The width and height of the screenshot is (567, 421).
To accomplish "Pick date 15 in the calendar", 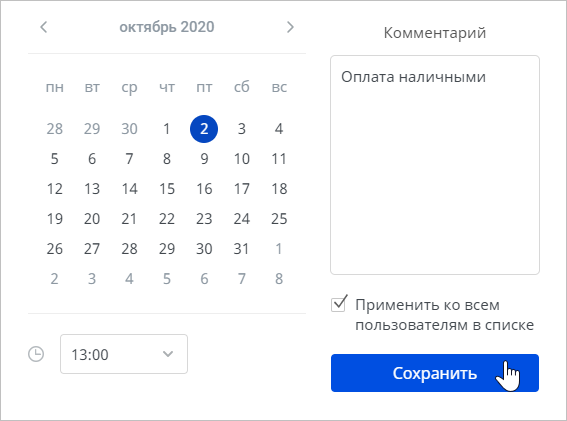I will tap(167, 189).
